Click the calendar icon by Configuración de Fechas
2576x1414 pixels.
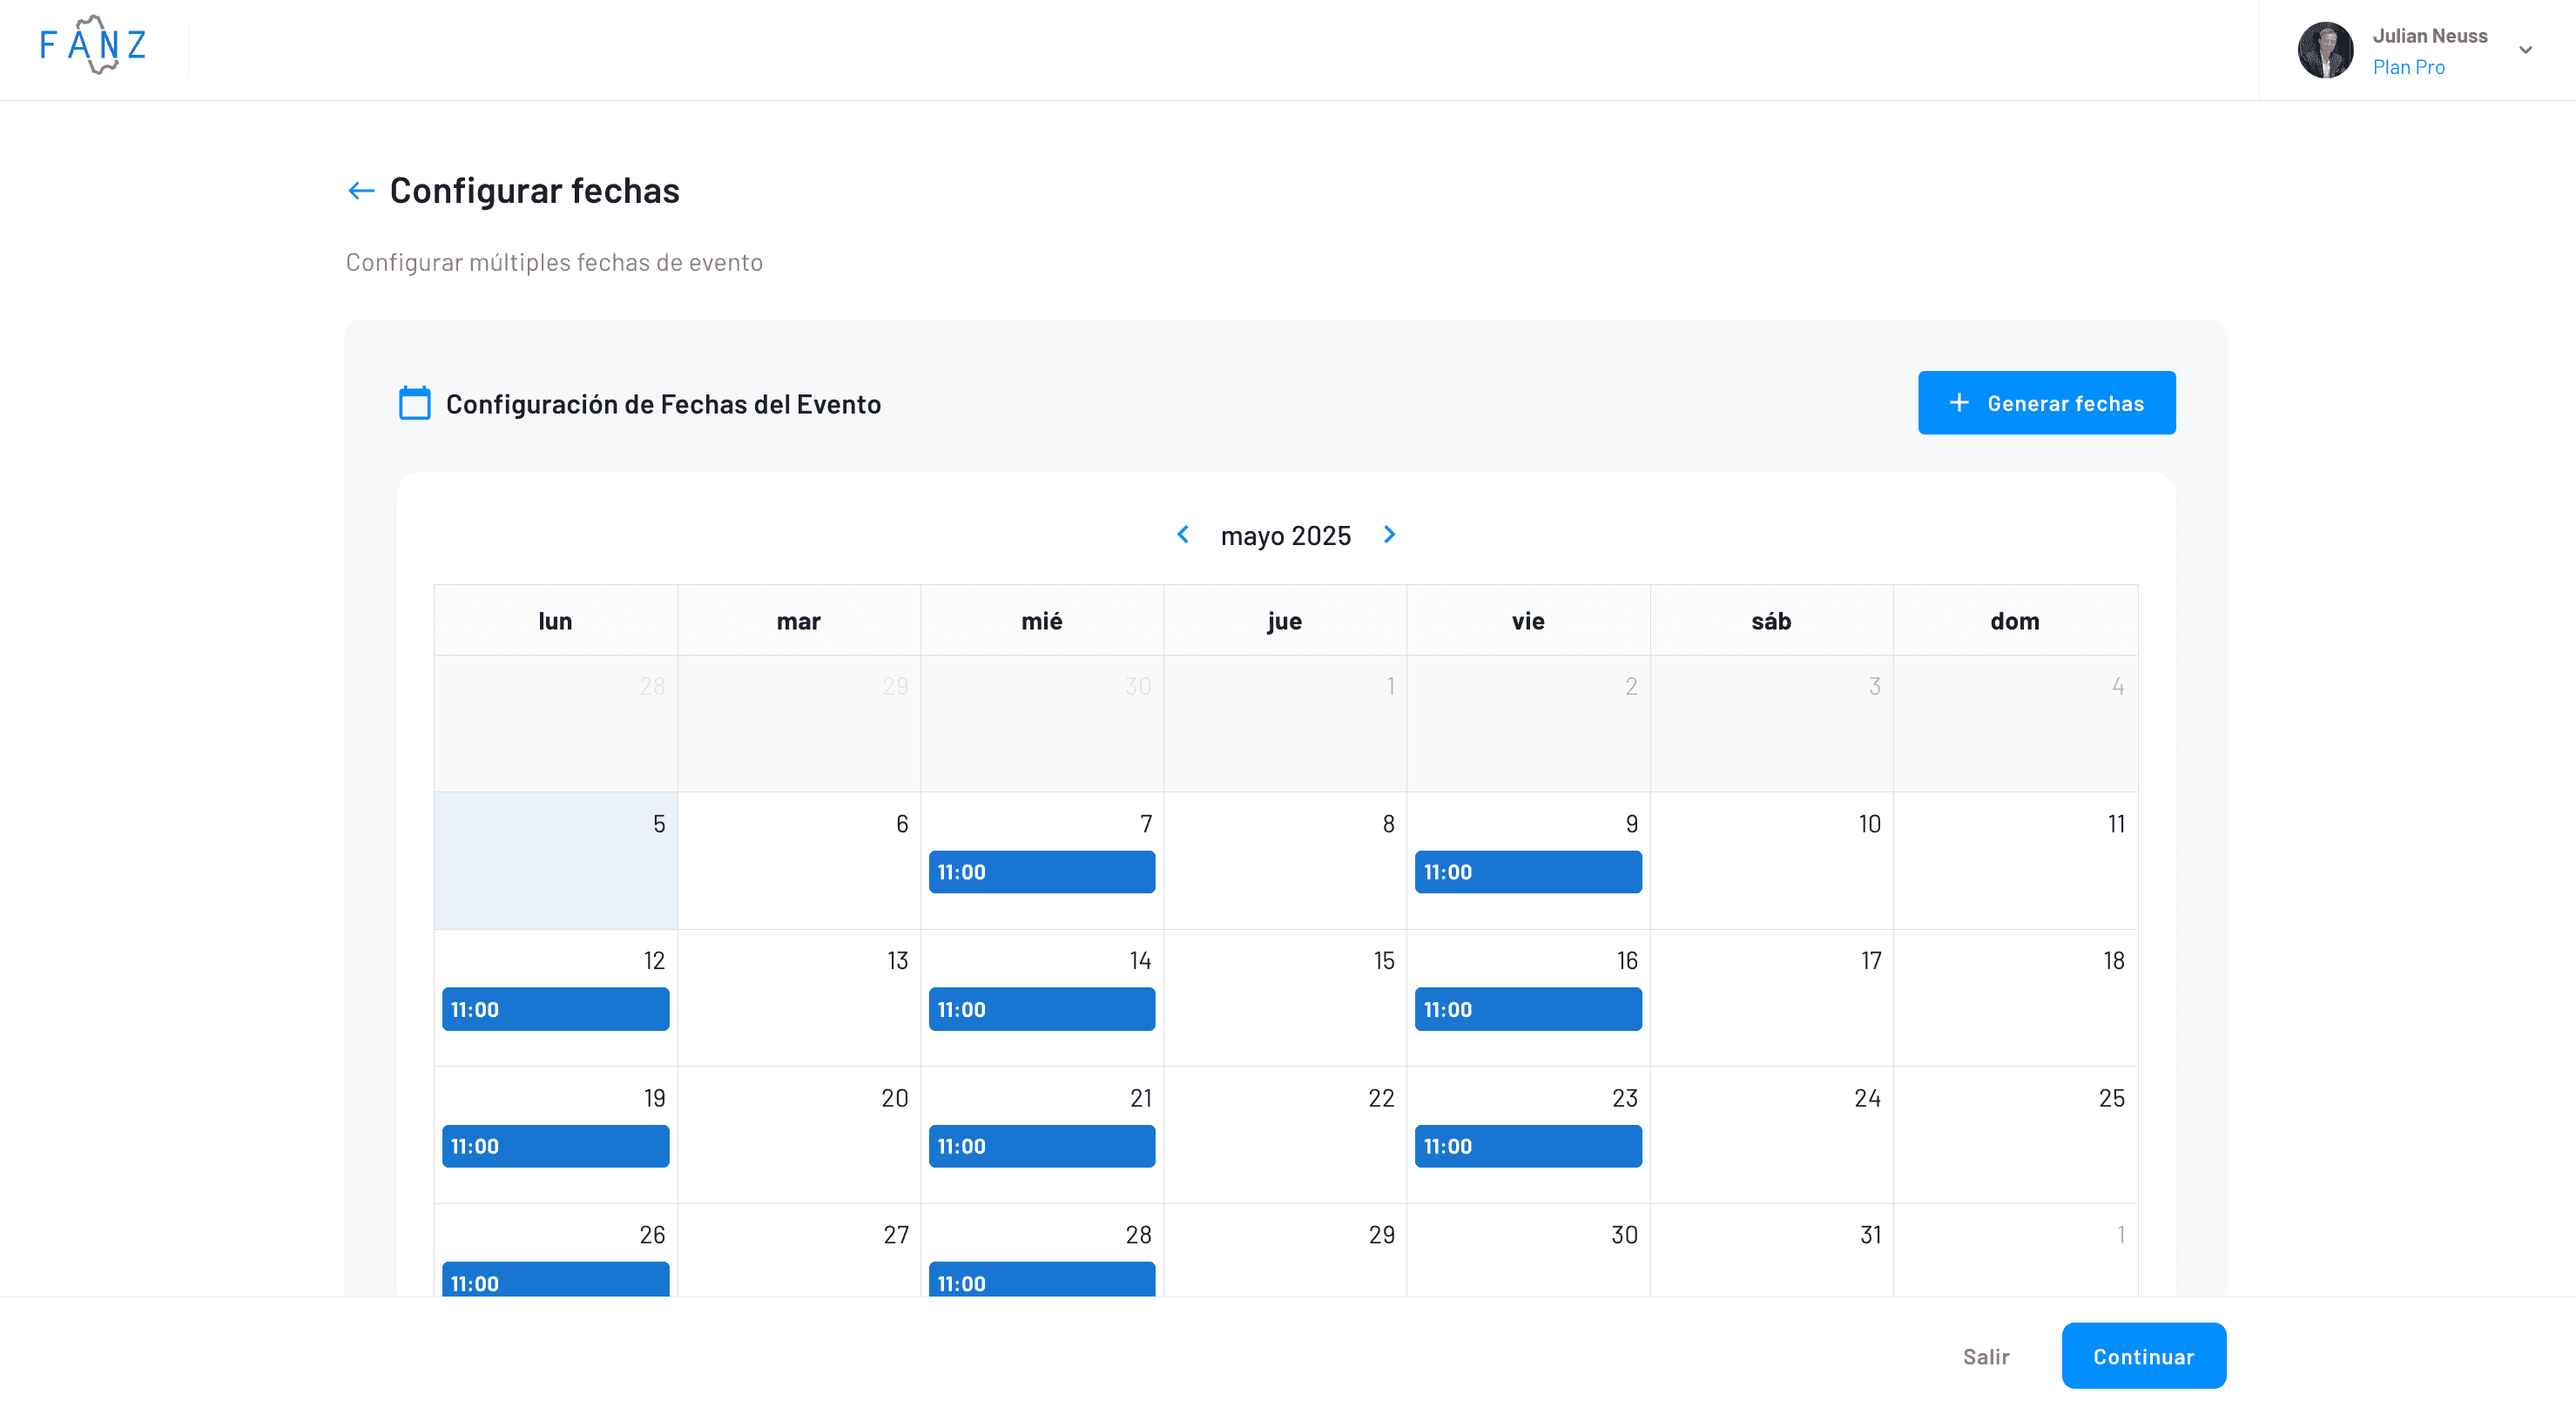tap(414, 403)
